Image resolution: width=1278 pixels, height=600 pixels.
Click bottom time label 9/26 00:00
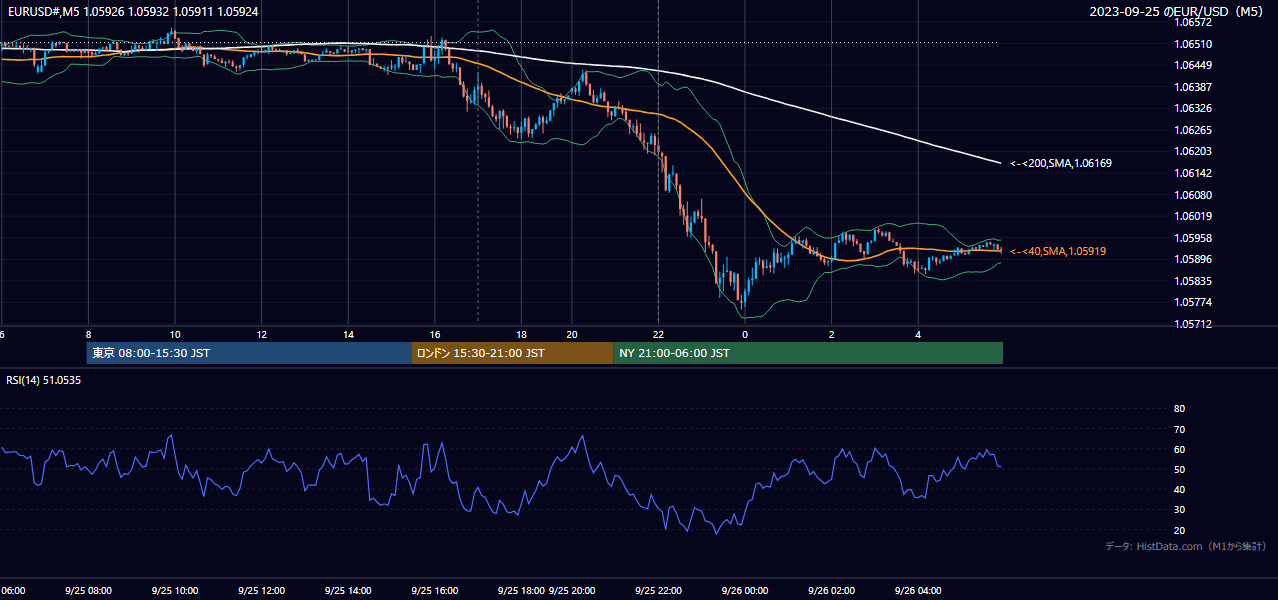pyautogui.click(x=745, y=590)
